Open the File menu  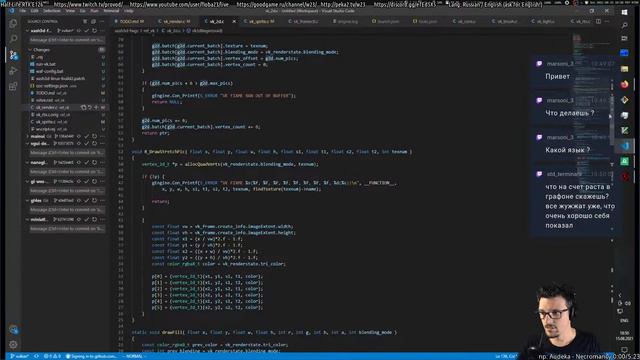coord(23,11)
